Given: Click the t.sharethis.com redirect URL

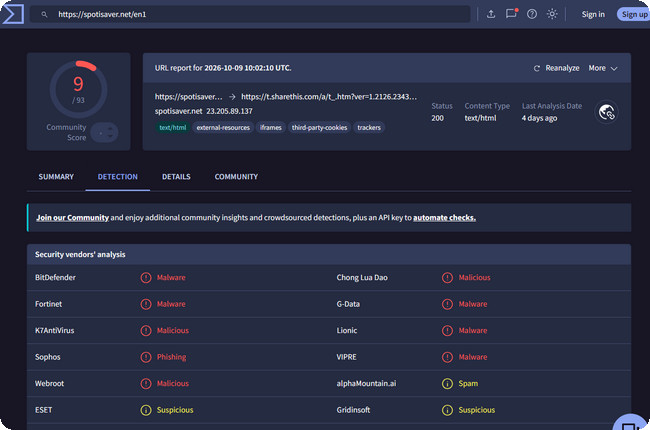Looking at the screenshot, I should click(329, 97).
